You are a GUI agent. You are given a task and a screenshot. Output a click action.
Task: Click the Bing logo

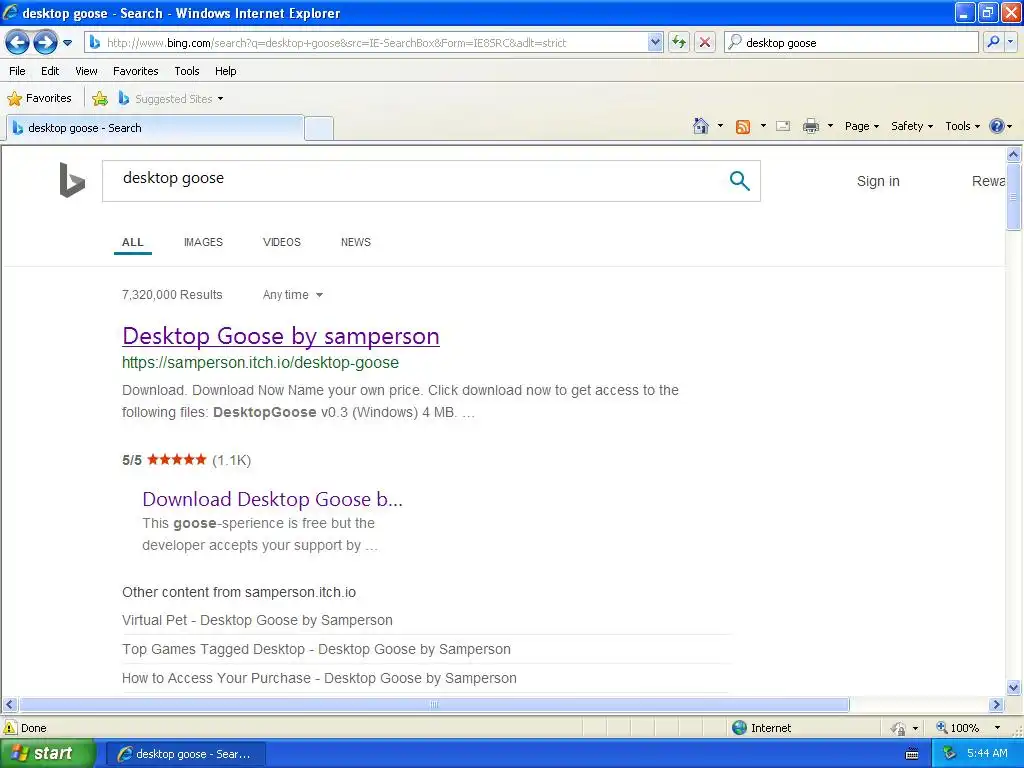[x=72, y=180]
